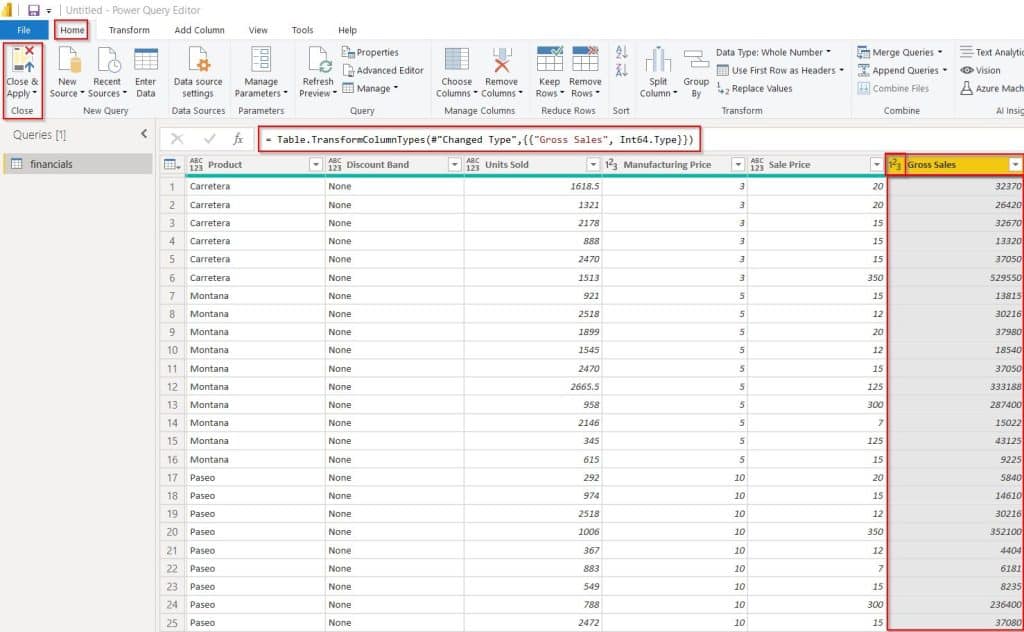Open the Advanced Editor
The height and width of the screenshot is (632, 1024).
point(383,70)
